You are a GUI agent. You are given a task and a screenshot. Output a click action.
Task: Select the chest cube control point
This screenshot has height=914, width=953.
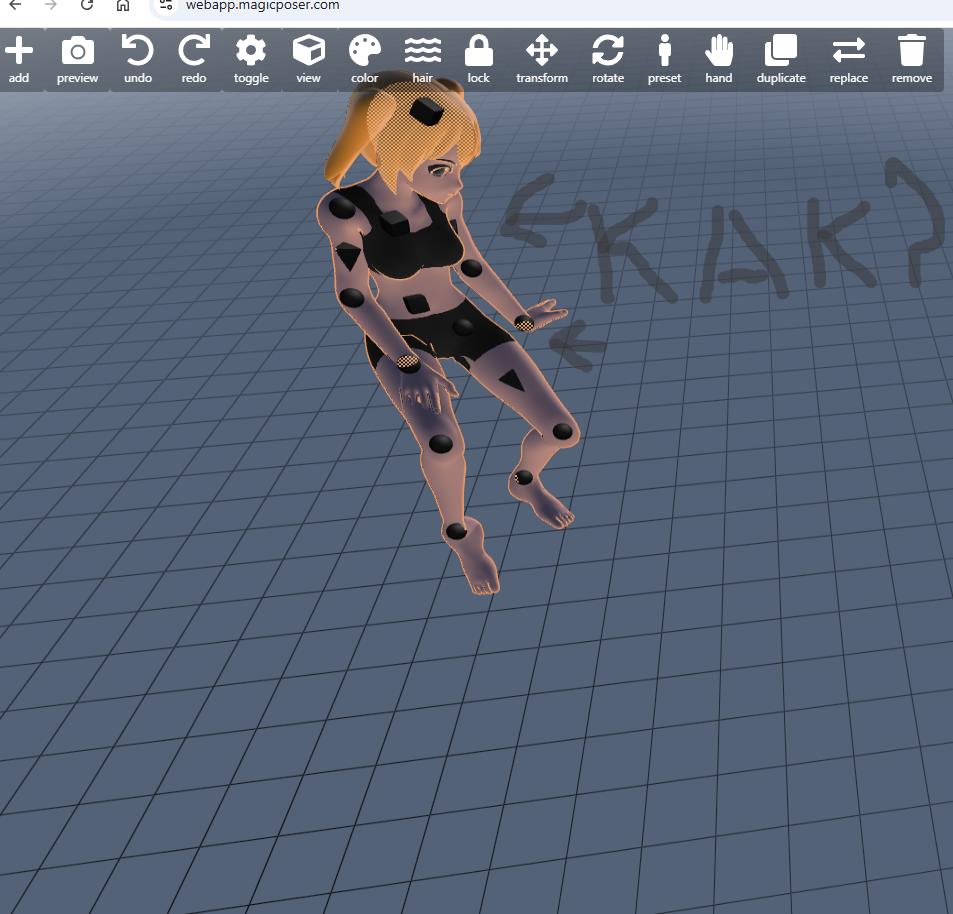(395, 224)
